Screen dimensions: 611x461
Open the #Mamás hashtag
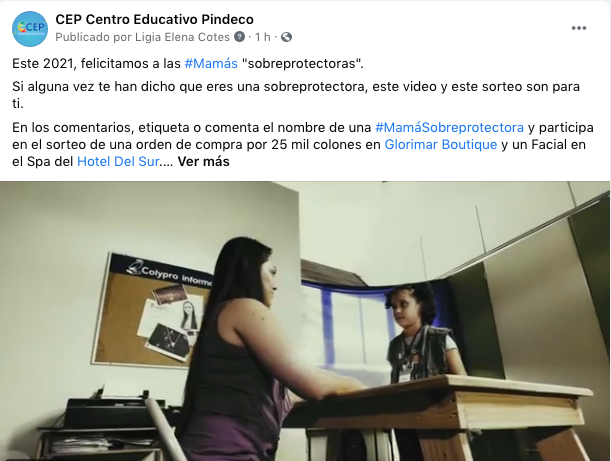(211, 63)
